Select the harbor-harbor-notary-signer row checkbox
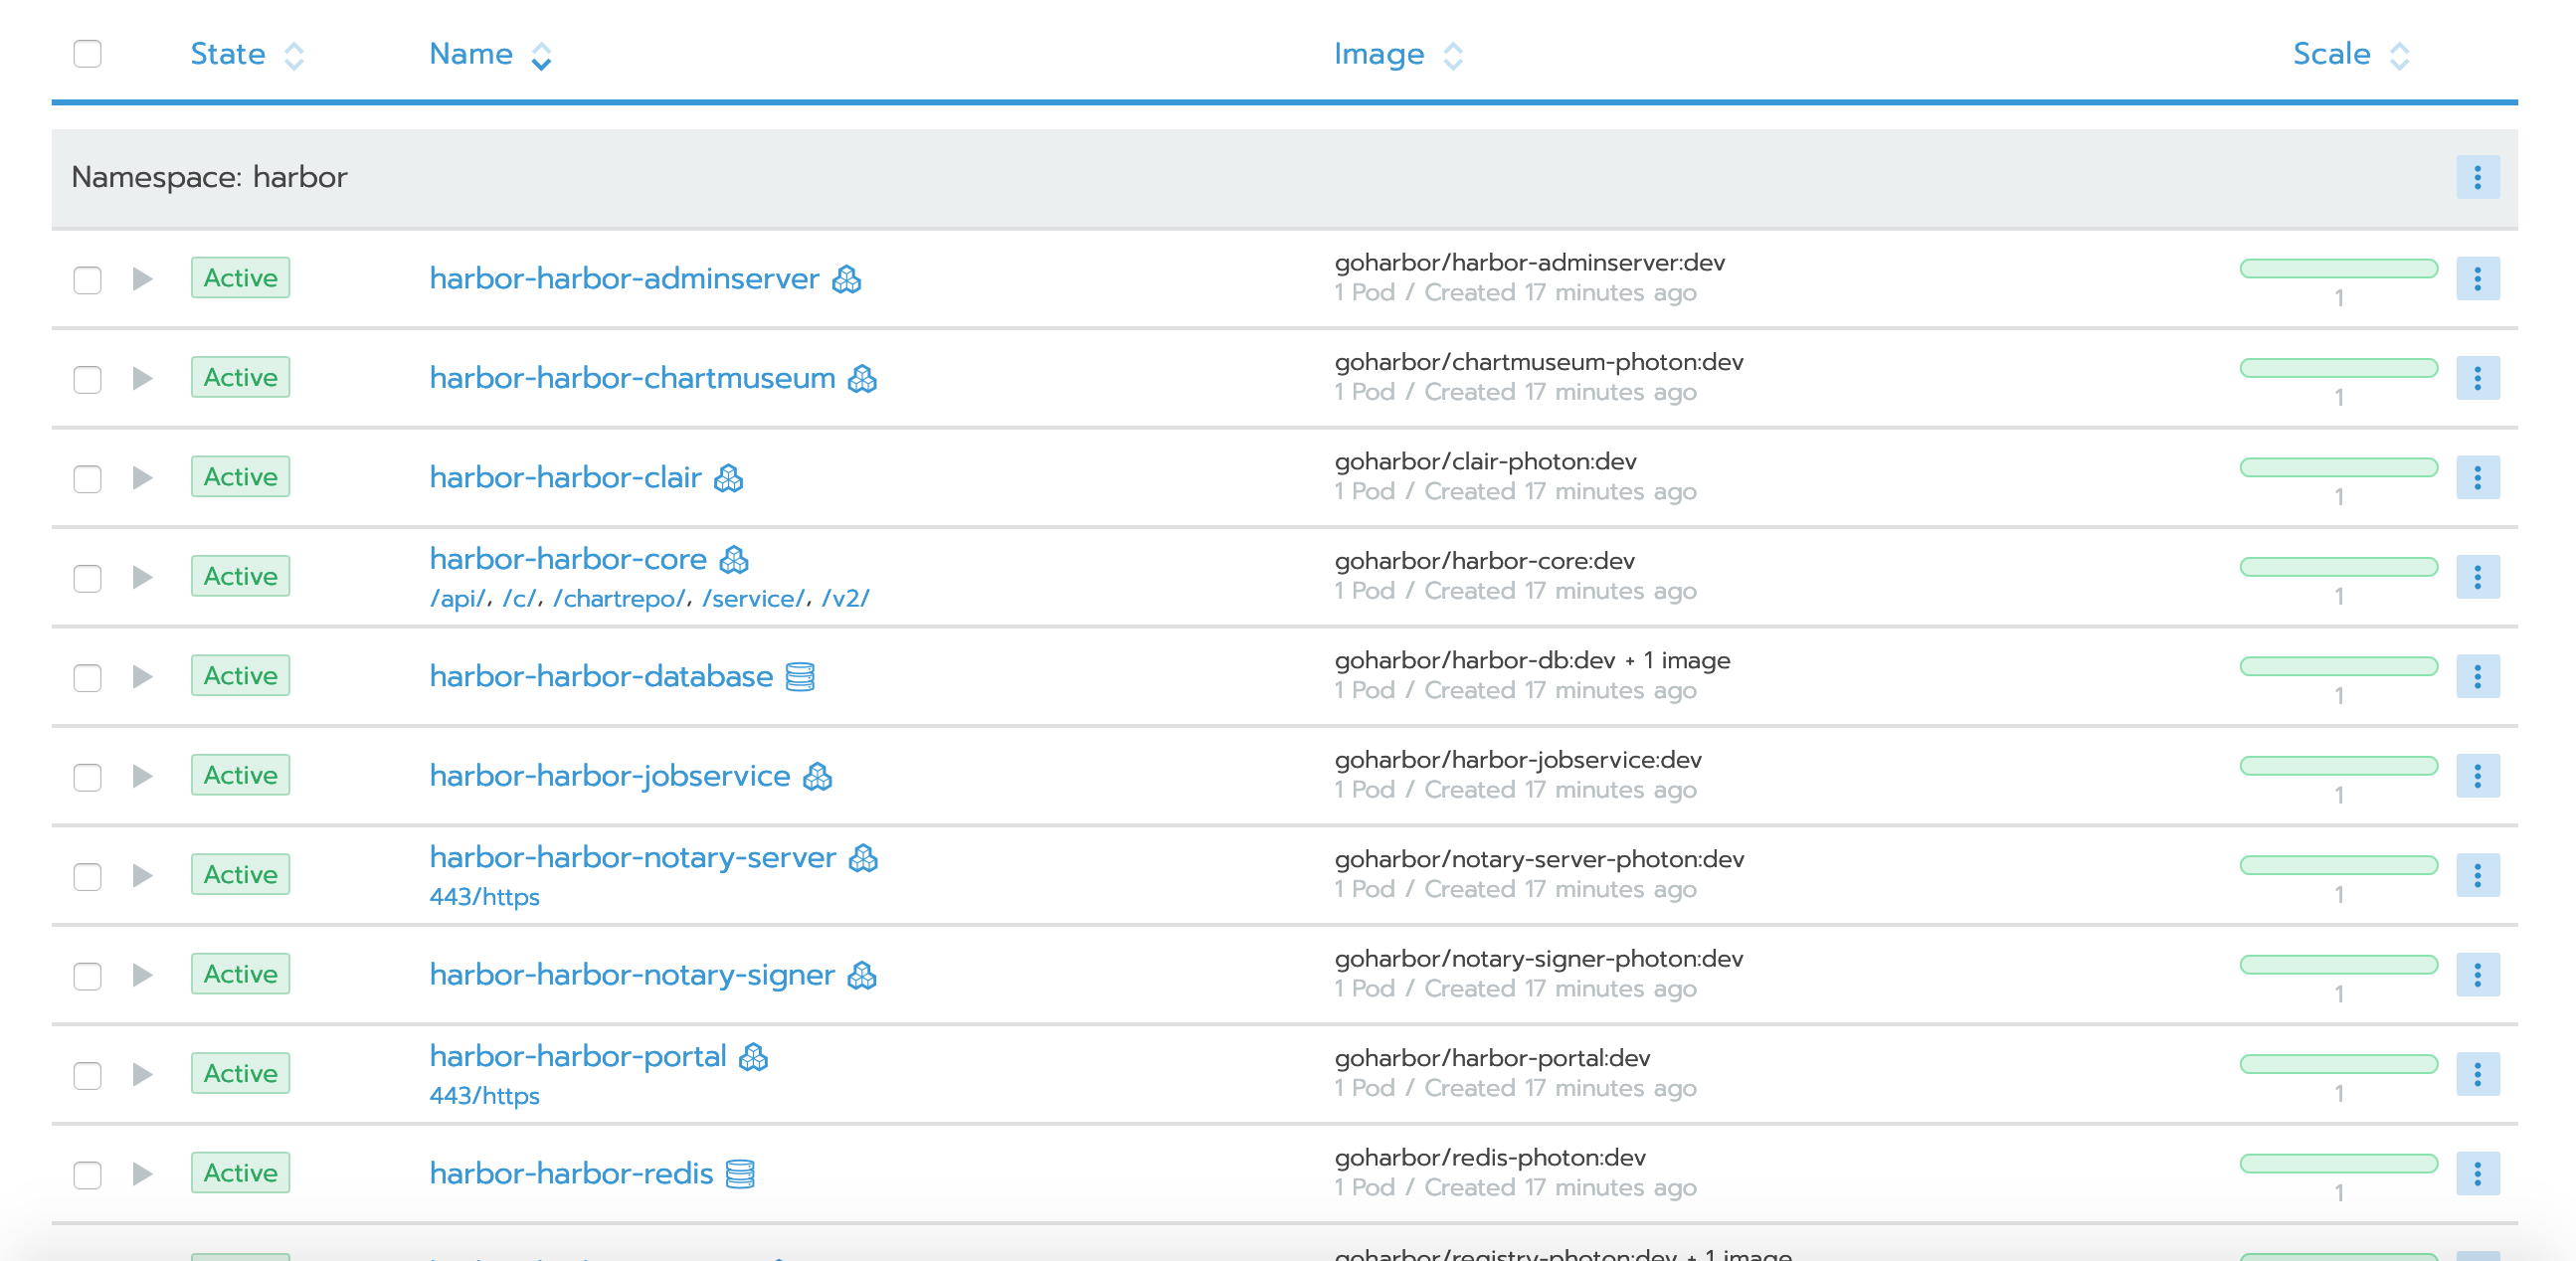This screenshot has height=1261, width=2576. [x=88, y=976]
